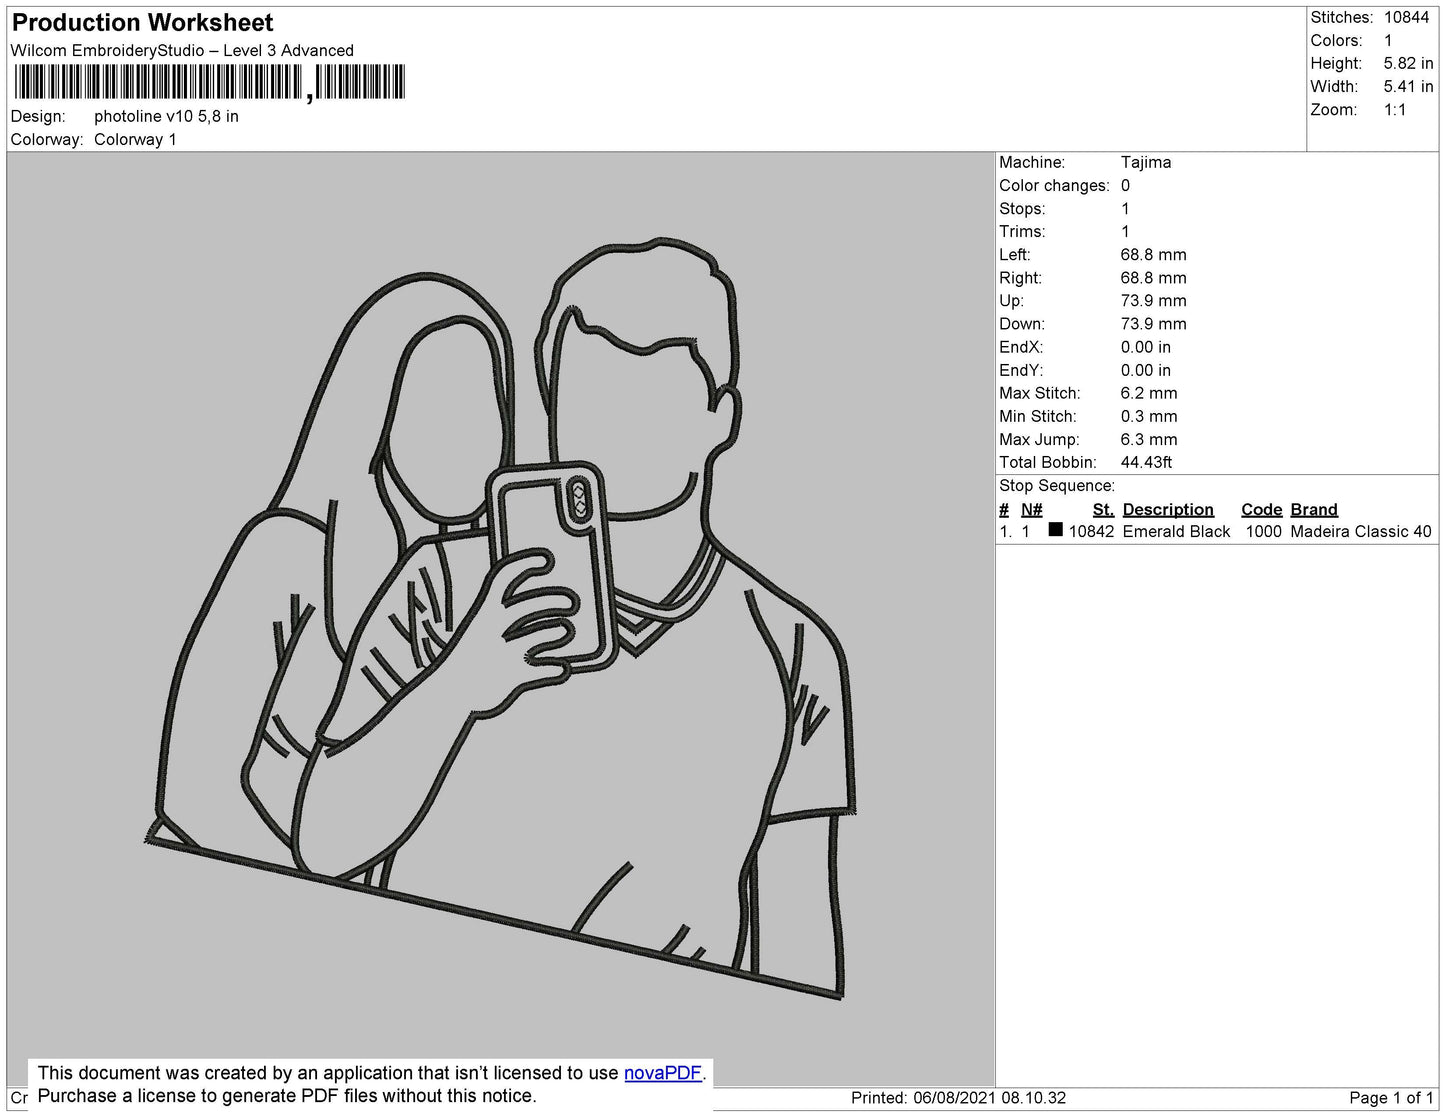The width and height of the screenshot is (1445, 1117).
Task: Click the 'Code' column header
Action: coord(1261,510)
